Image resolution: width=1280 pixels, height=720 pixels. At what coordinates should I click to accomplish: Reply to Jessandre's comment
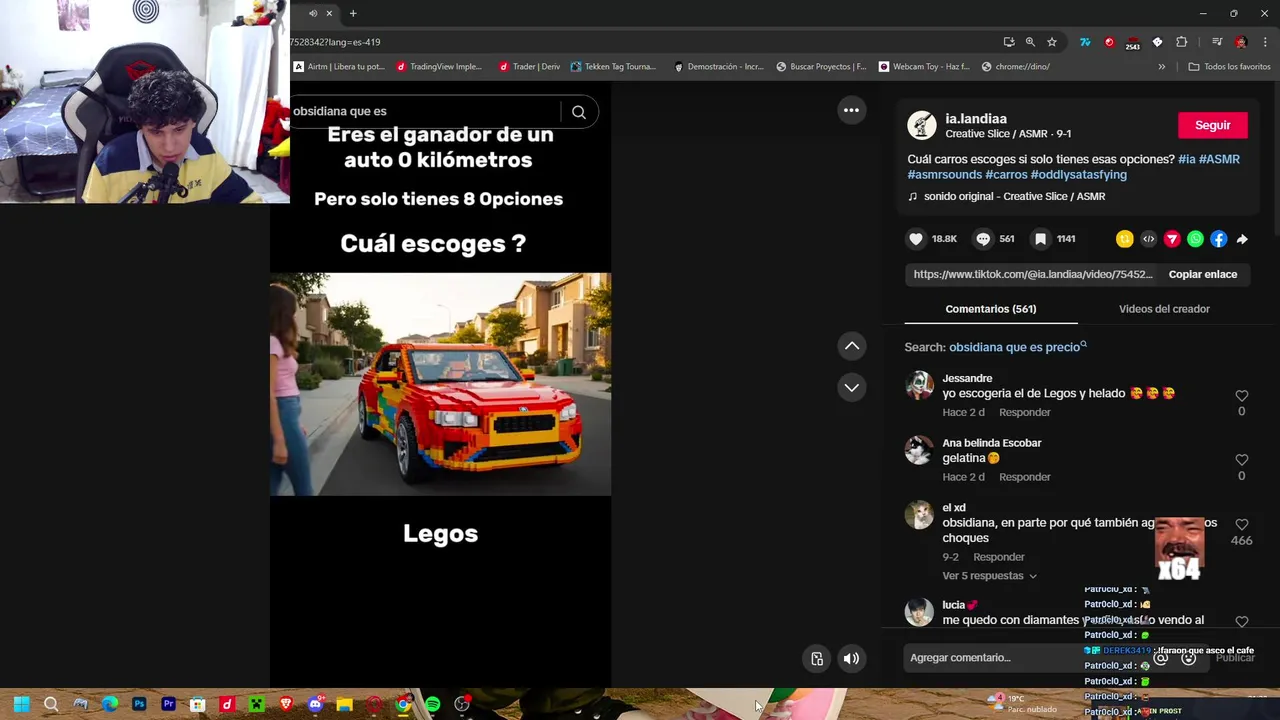(x=1025, y=412)
